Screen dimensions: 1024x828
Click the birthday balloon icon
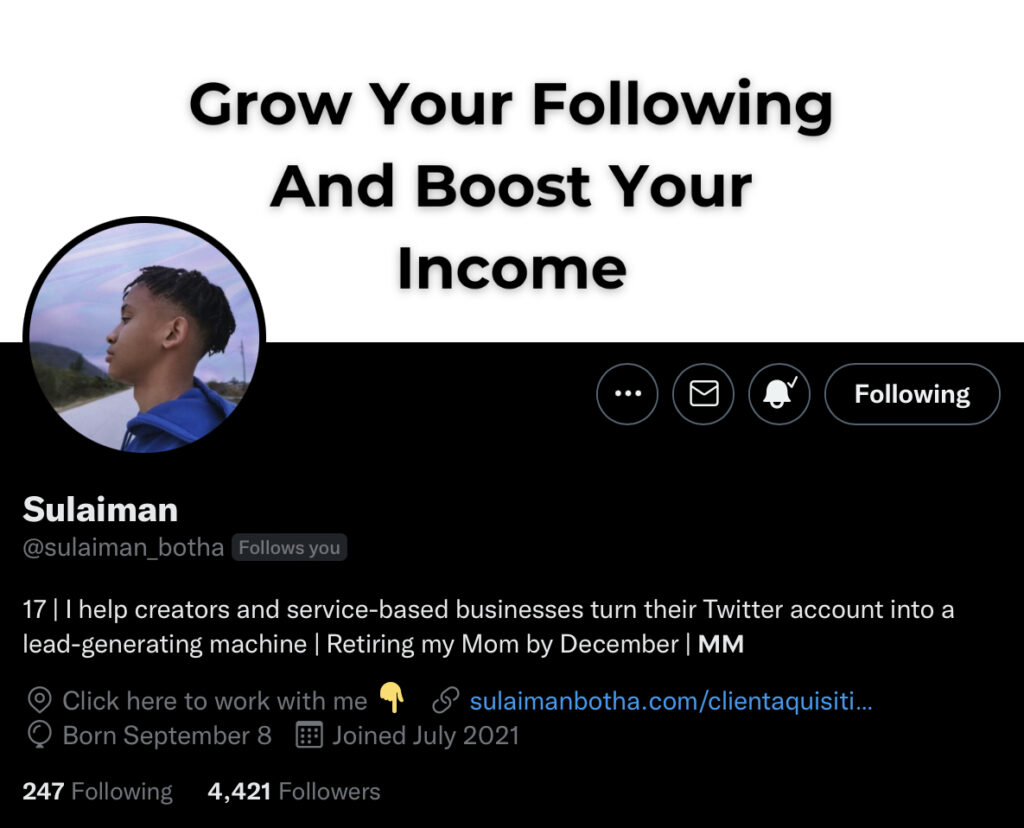pos(39,736)
